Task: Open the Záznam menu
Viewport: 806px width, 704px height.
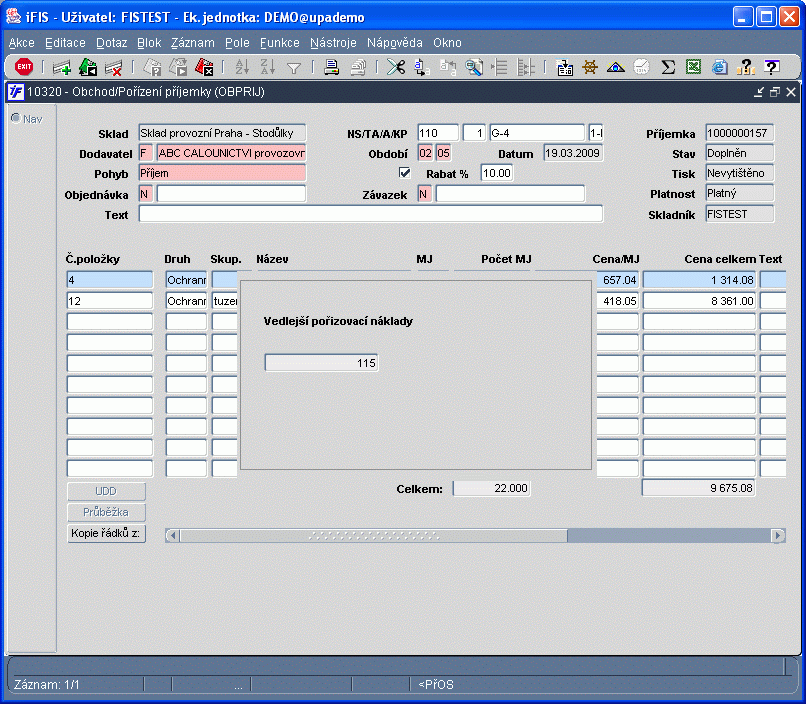Action: click(x=193, y=43)
